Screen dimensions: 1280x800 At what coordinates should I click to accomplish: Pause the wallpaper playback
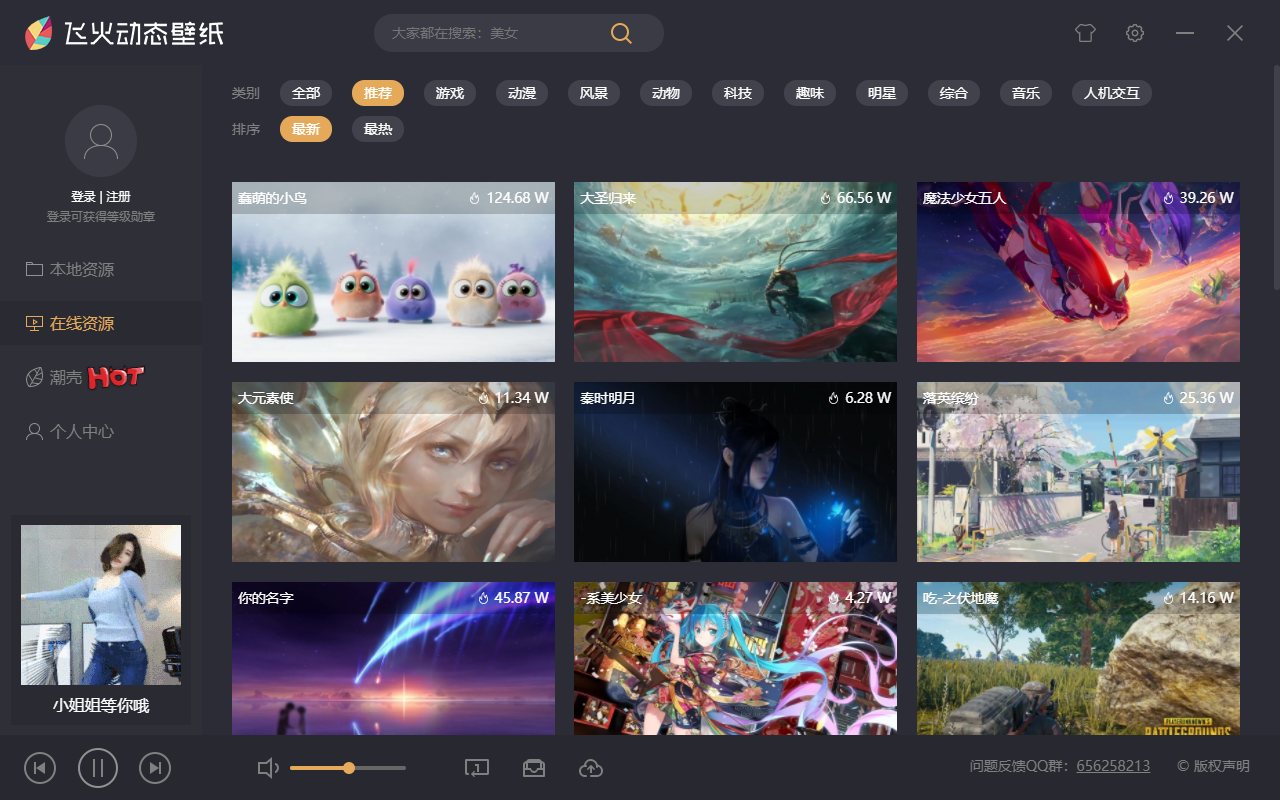coord(98,768)
